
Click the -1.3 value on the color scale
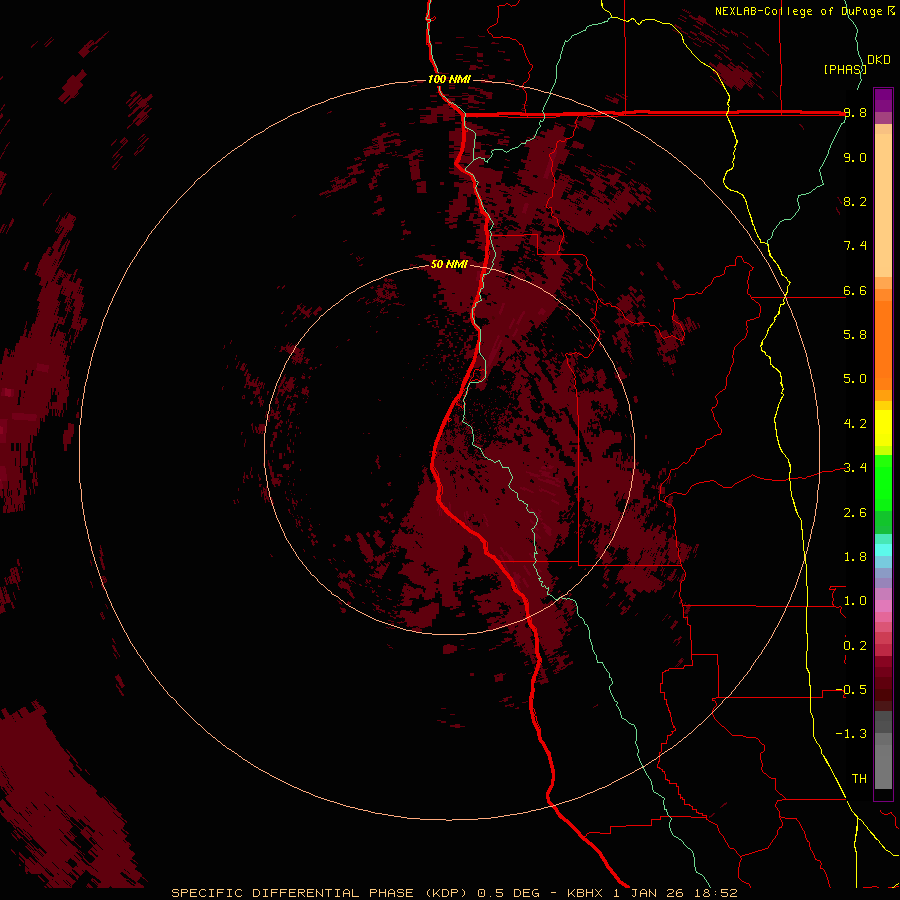[852, 734]
